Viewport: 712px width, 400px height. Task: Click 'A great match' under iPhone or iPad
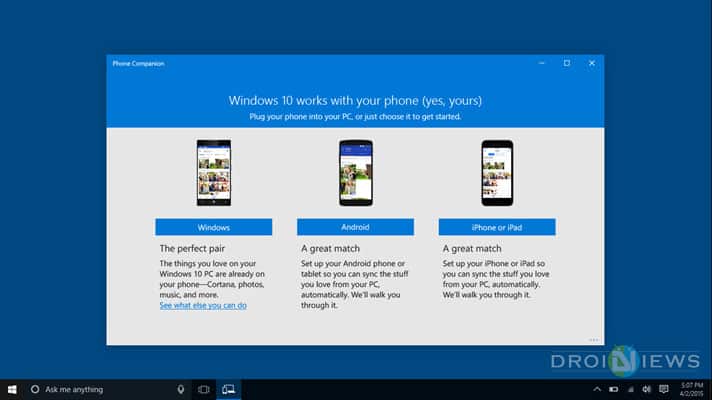tap(472, 248)
